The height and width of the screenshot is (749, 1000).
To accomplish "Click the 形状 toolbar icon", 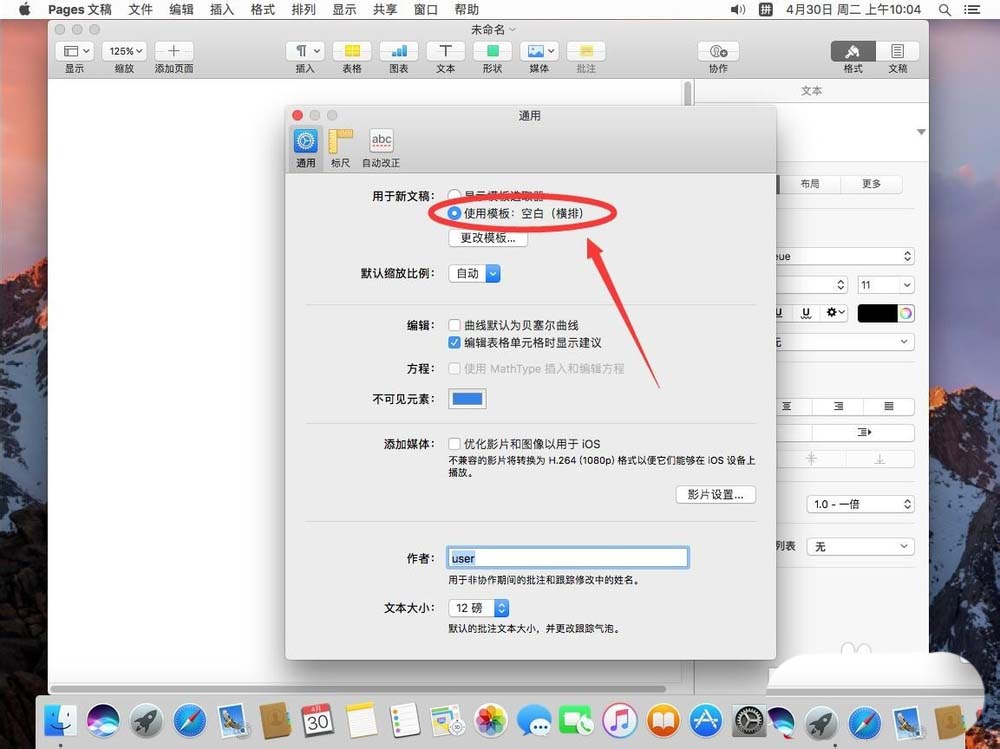I will (492, 53).
